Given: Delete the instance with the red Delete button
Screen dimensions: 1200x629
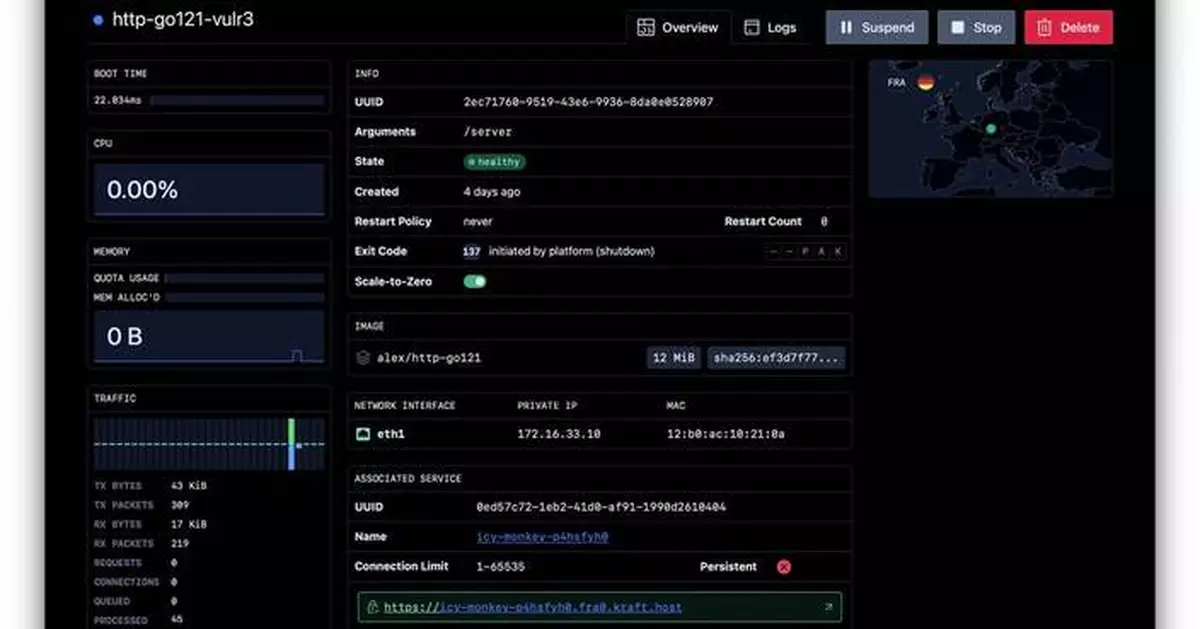Looking at the screenshot, I should click(x=1068, y=28).
